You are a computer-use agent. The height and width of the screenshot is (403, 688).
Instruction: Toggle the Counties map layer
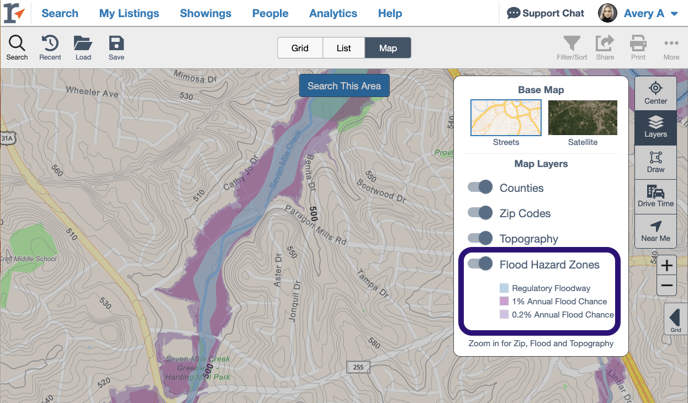pos(481,187)
